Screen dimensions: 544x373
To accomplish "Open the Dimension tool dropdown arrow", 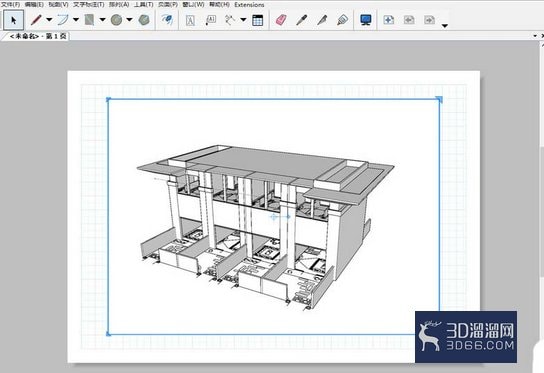I will [x=243, y=20].
